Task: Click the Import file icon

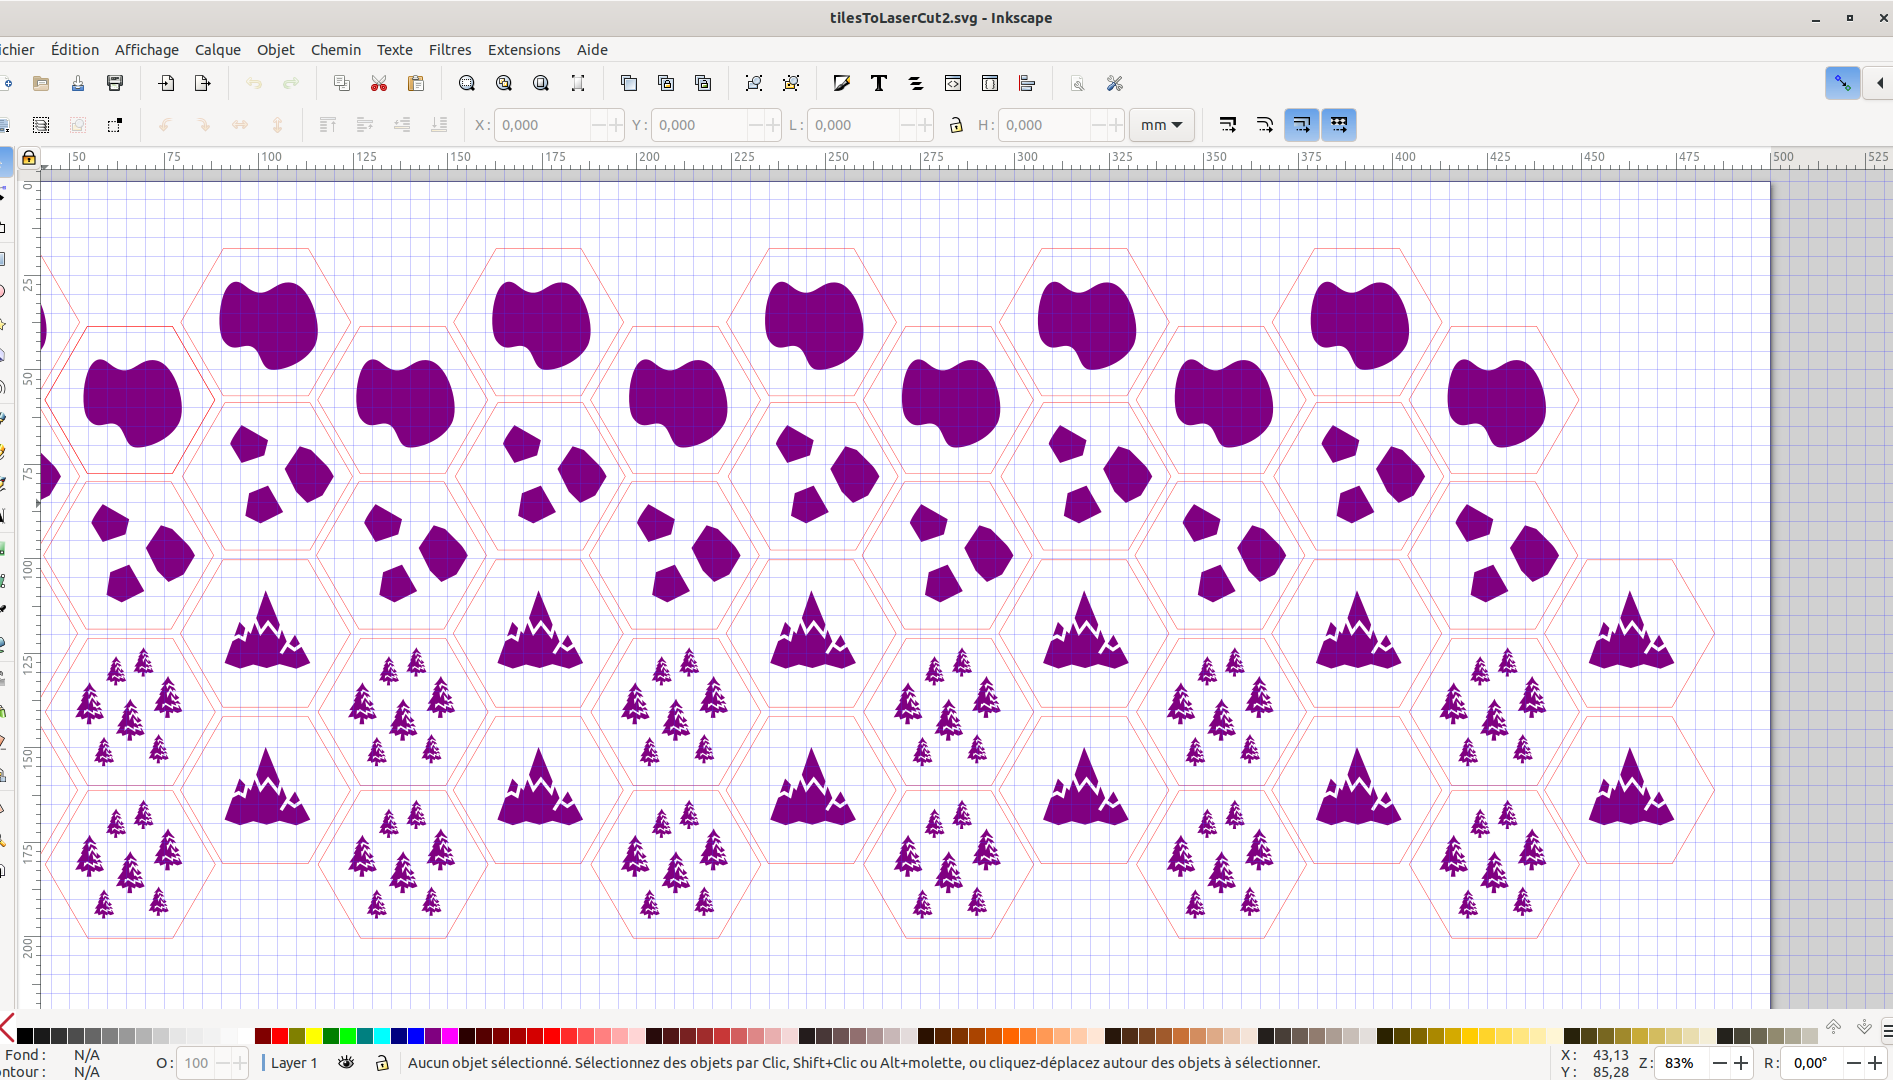Action: pos(166,83)
